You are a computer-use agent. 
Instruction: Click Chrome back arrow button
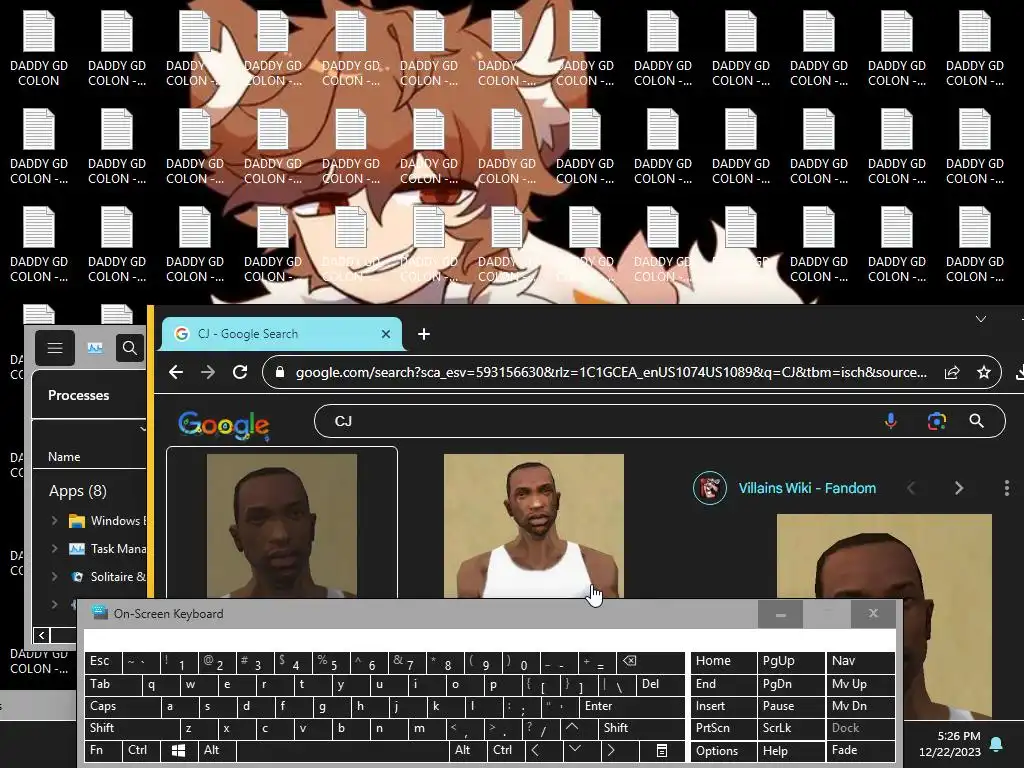pos(176,372)
